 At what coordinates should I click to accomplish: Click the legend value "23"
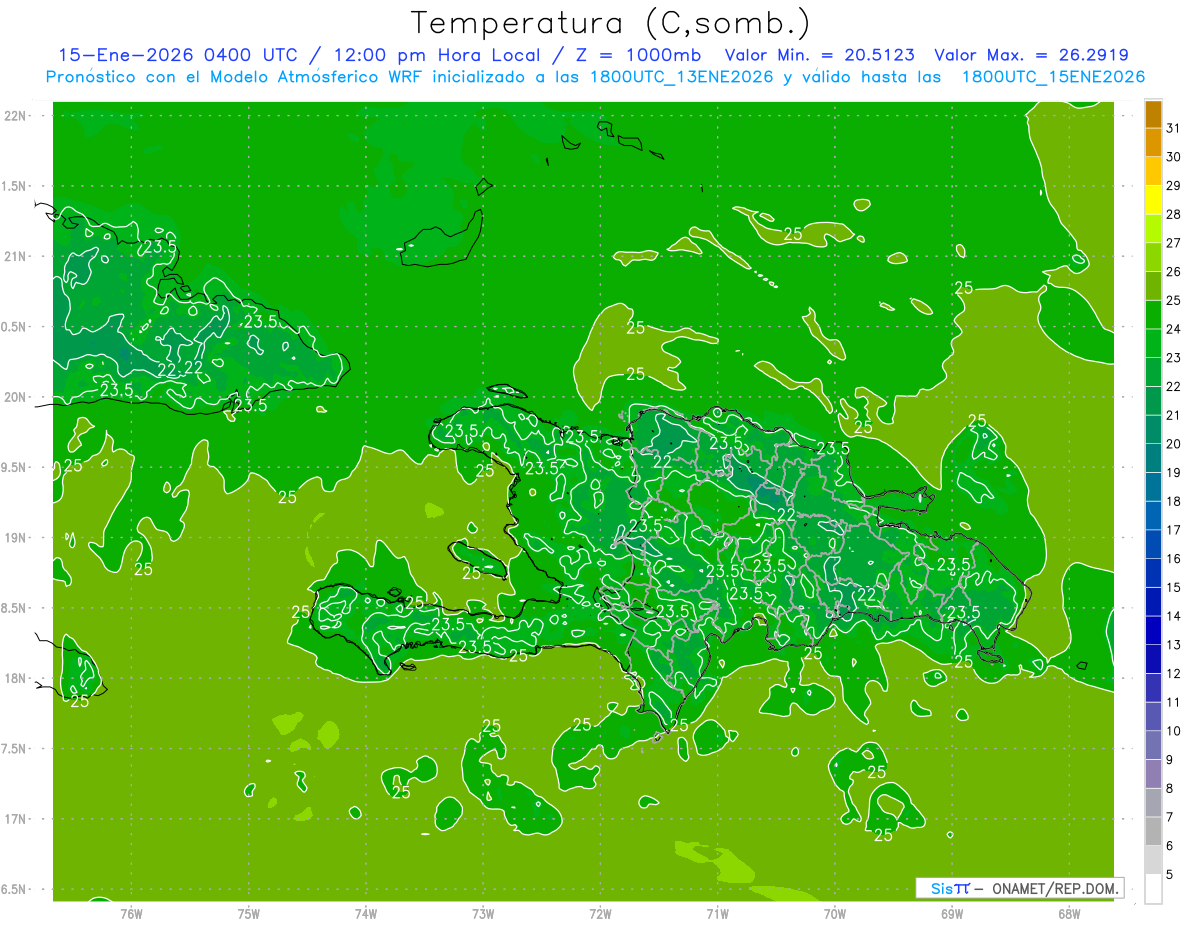(1173, 358)
